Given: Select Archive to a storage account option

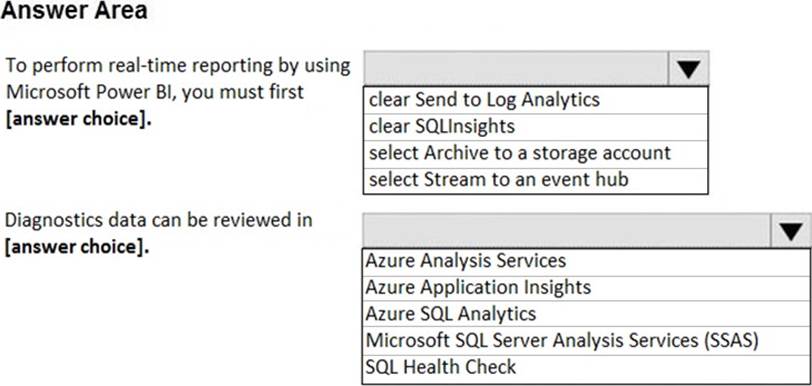Looking at the screenshot, I should [535, 153].
